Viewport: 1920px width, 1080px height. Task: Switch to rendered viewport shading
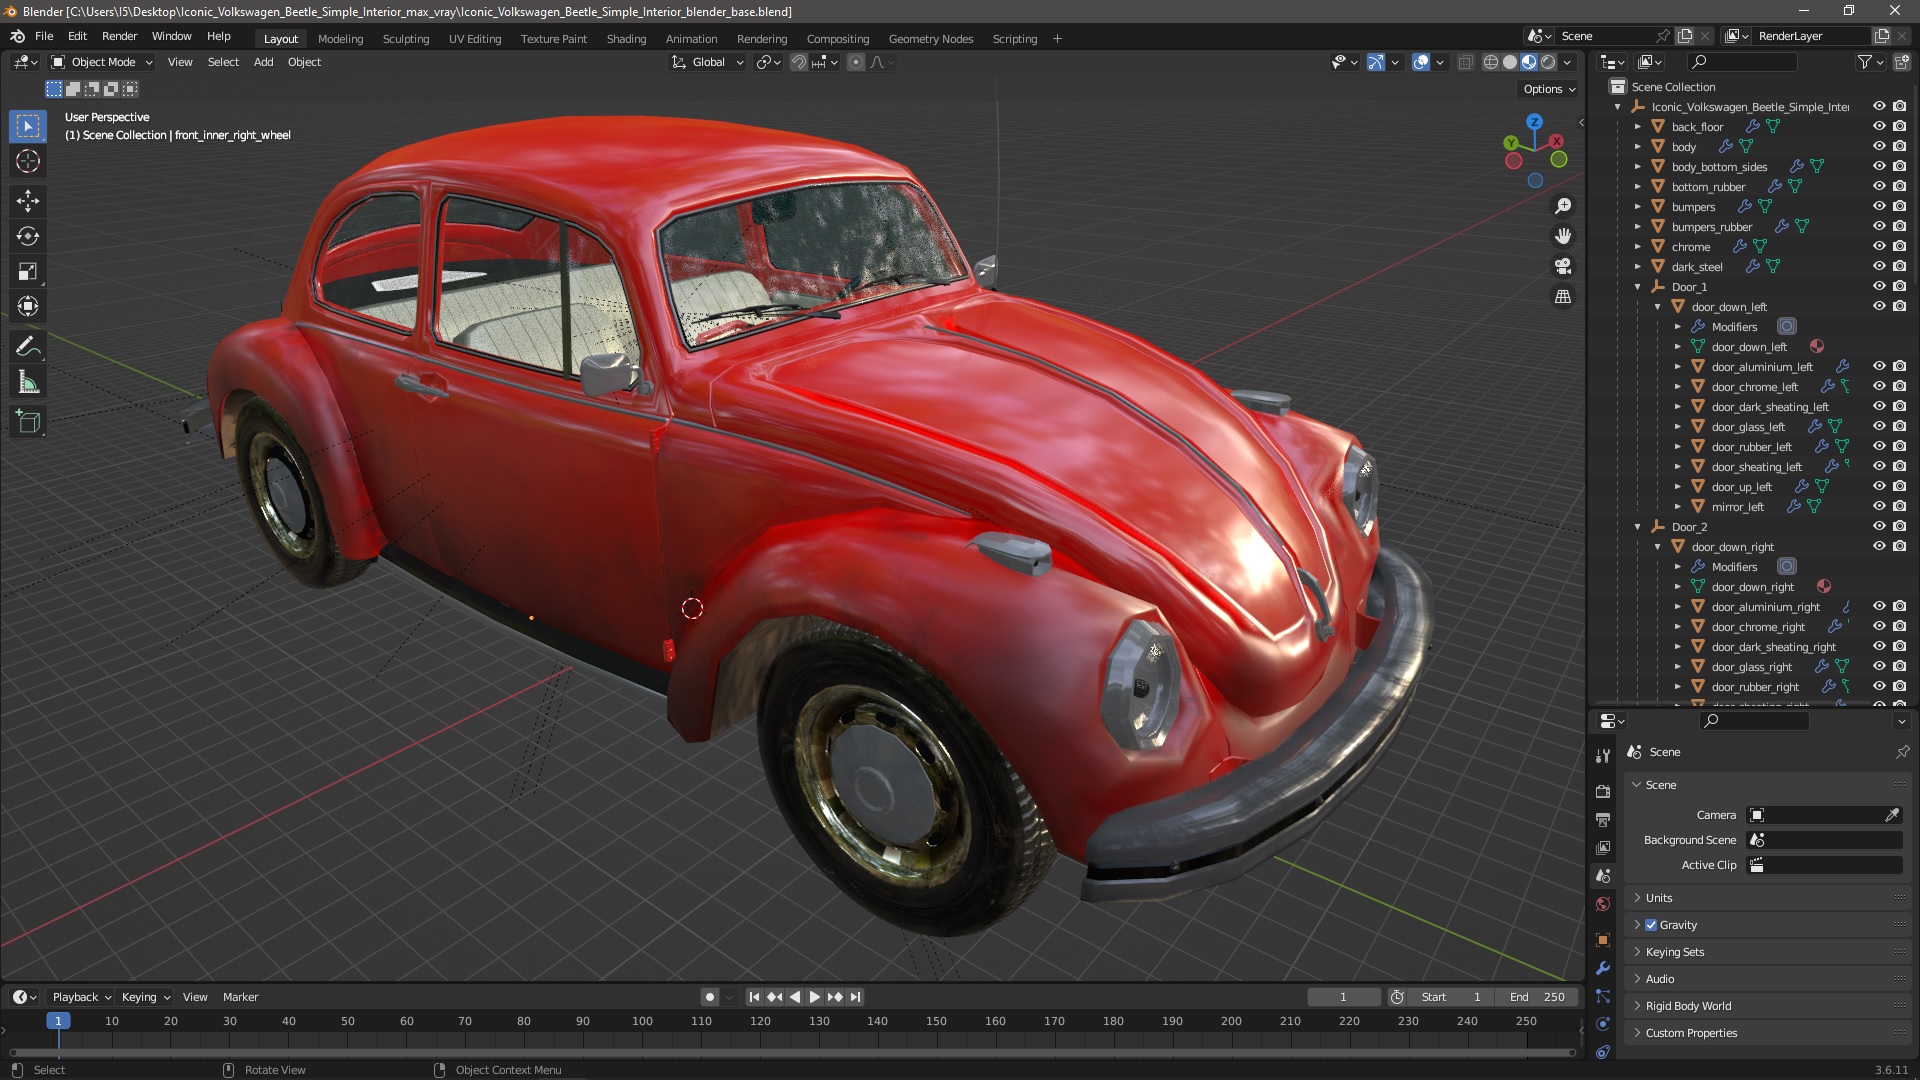pos(1548,62)
